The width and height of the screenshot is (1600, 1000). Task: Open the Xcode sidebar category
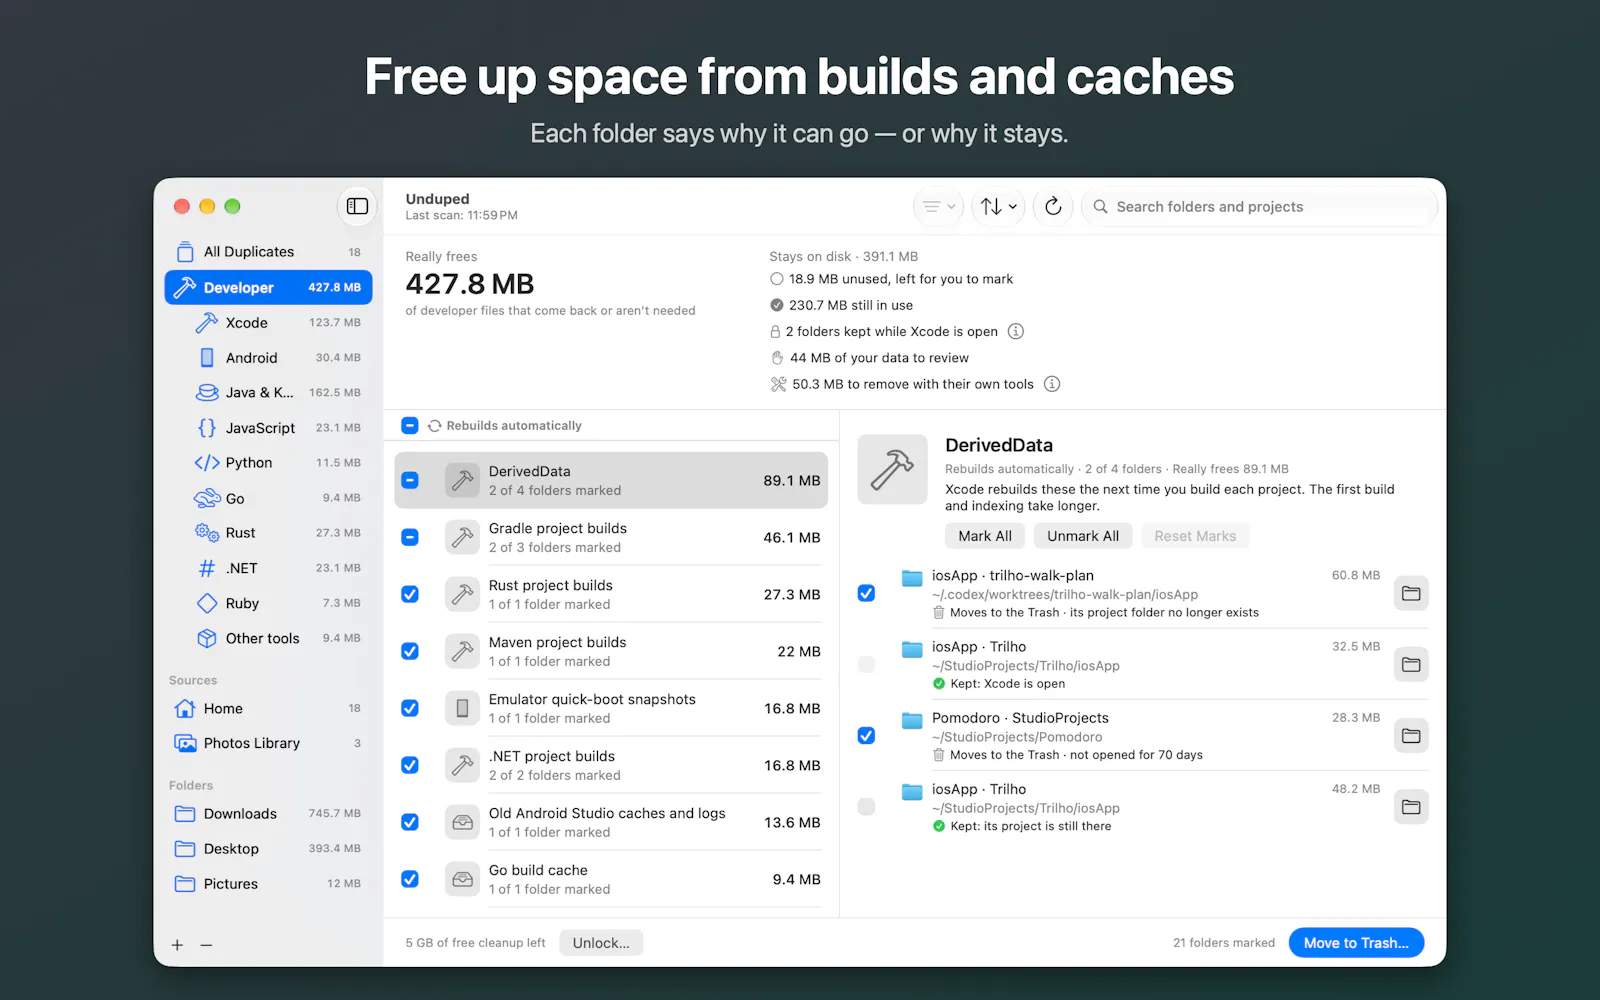[x=268, y=322]
